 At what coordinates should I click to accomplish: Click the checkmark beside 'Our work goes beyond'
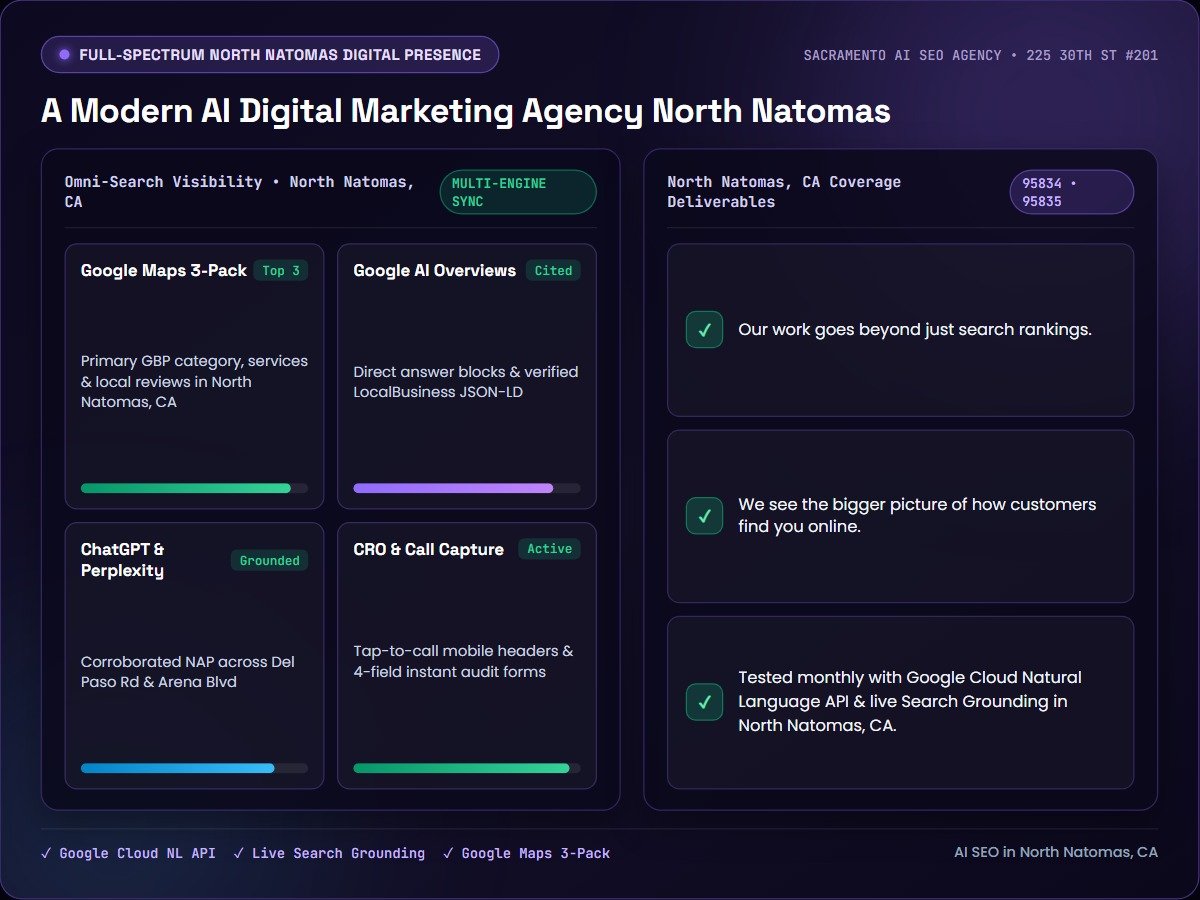pyautogui.click(x=705, y=330)
